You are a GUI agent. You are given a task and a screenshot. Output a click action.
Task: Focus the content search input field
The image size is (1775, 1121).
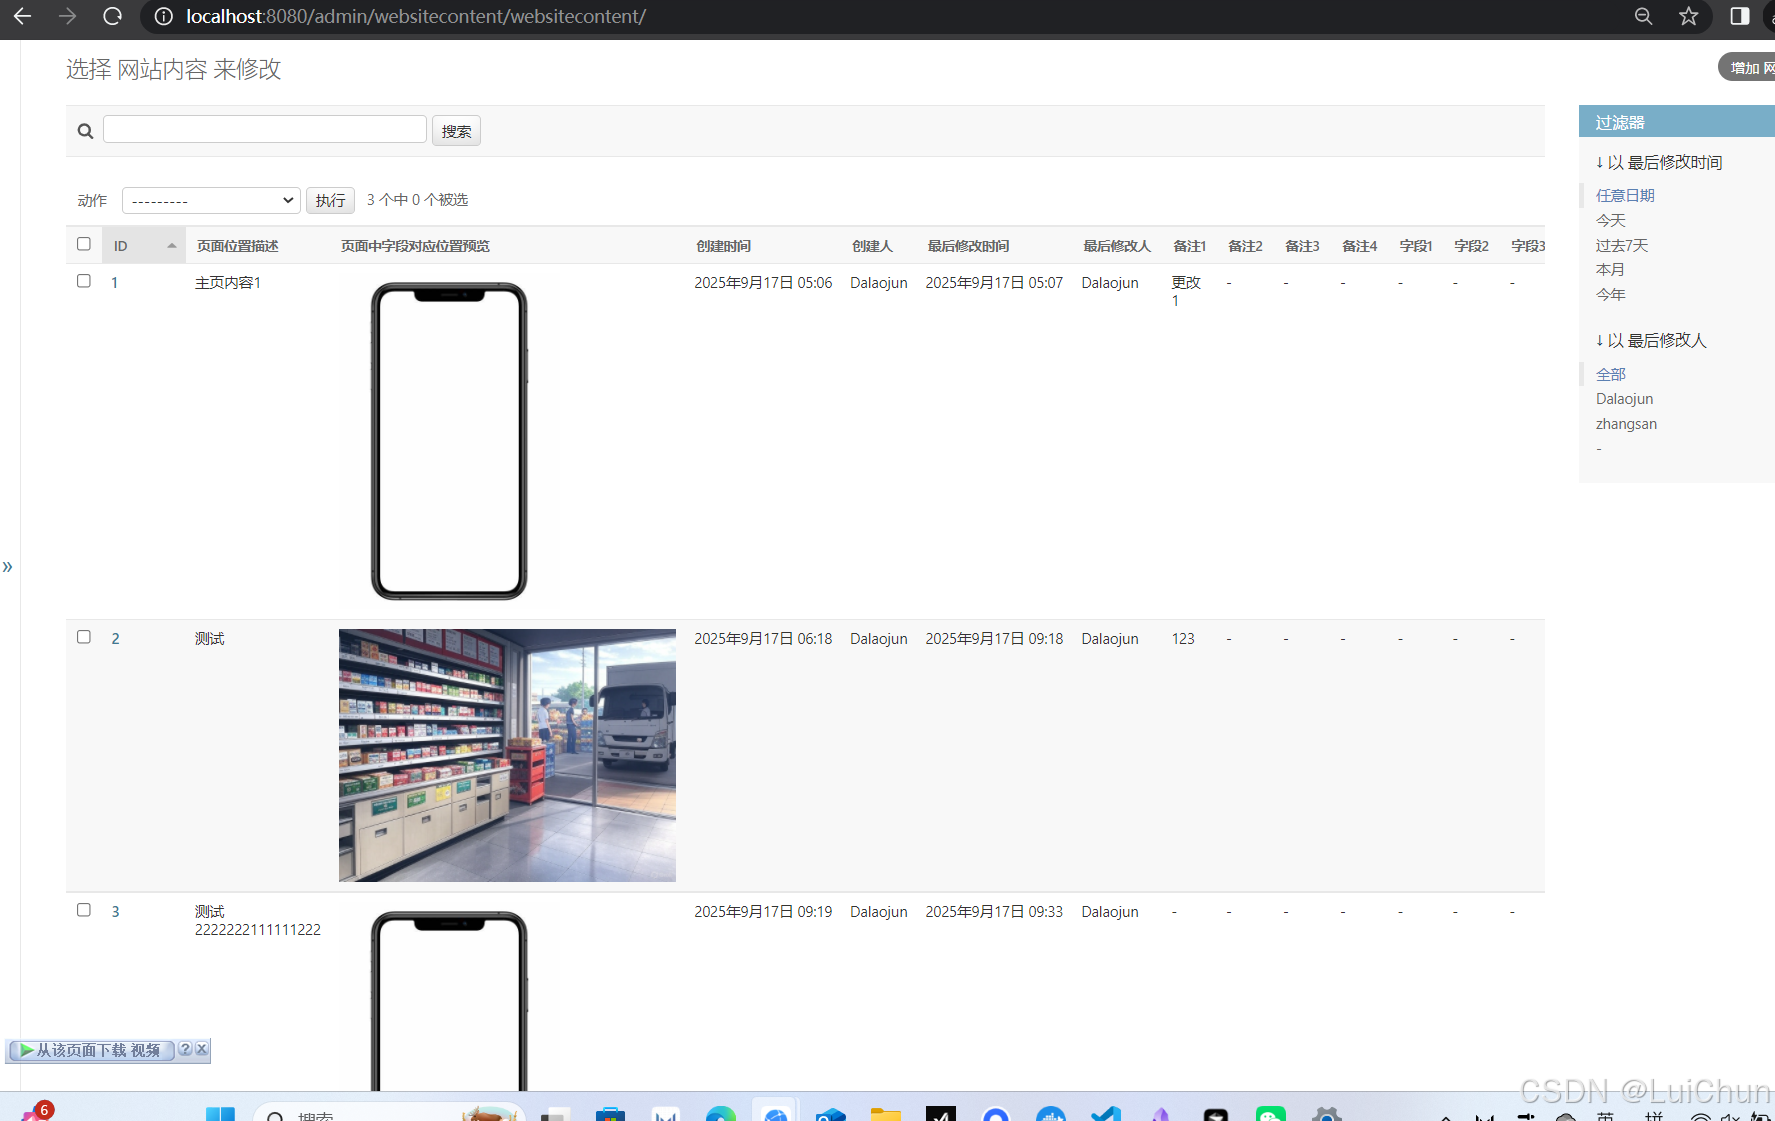(265, 129)
